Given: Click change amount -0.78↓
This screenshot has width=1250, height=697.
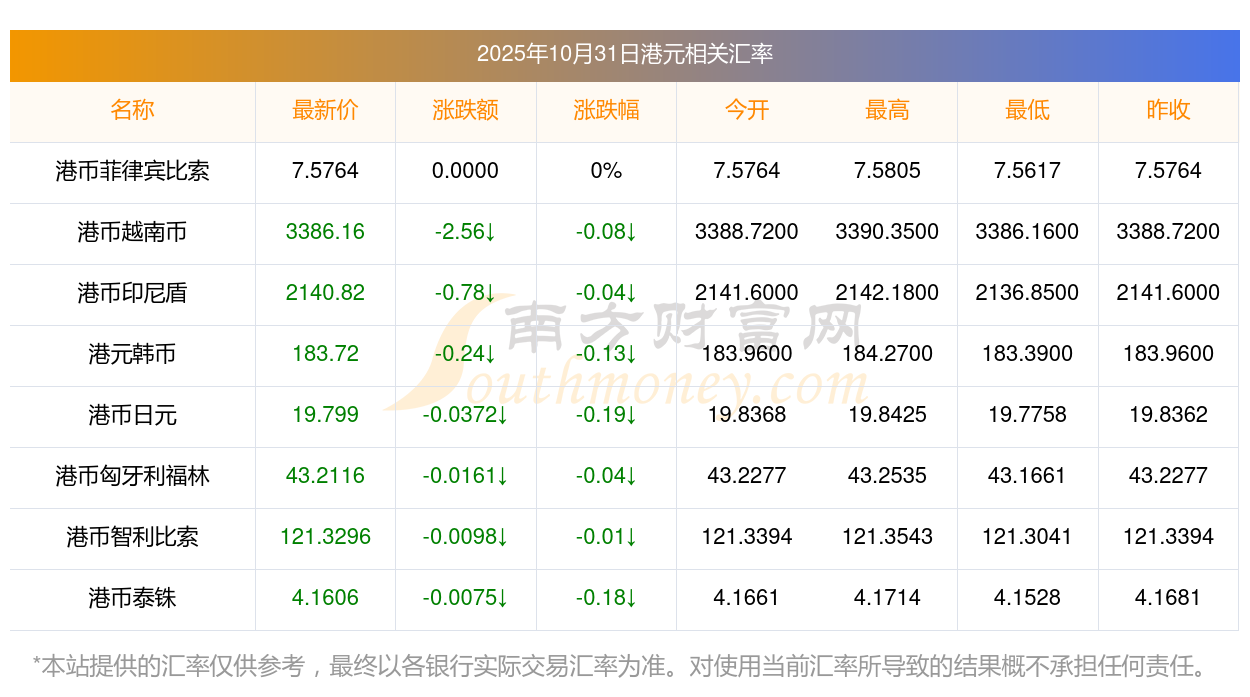Looking at the screenshot, I should tap(465, 293).
